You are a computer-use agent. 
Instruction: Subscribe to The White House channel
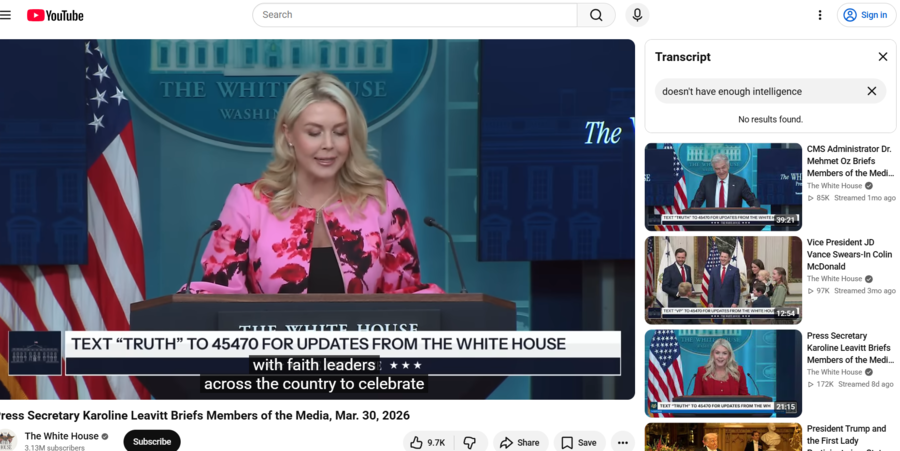152,441
